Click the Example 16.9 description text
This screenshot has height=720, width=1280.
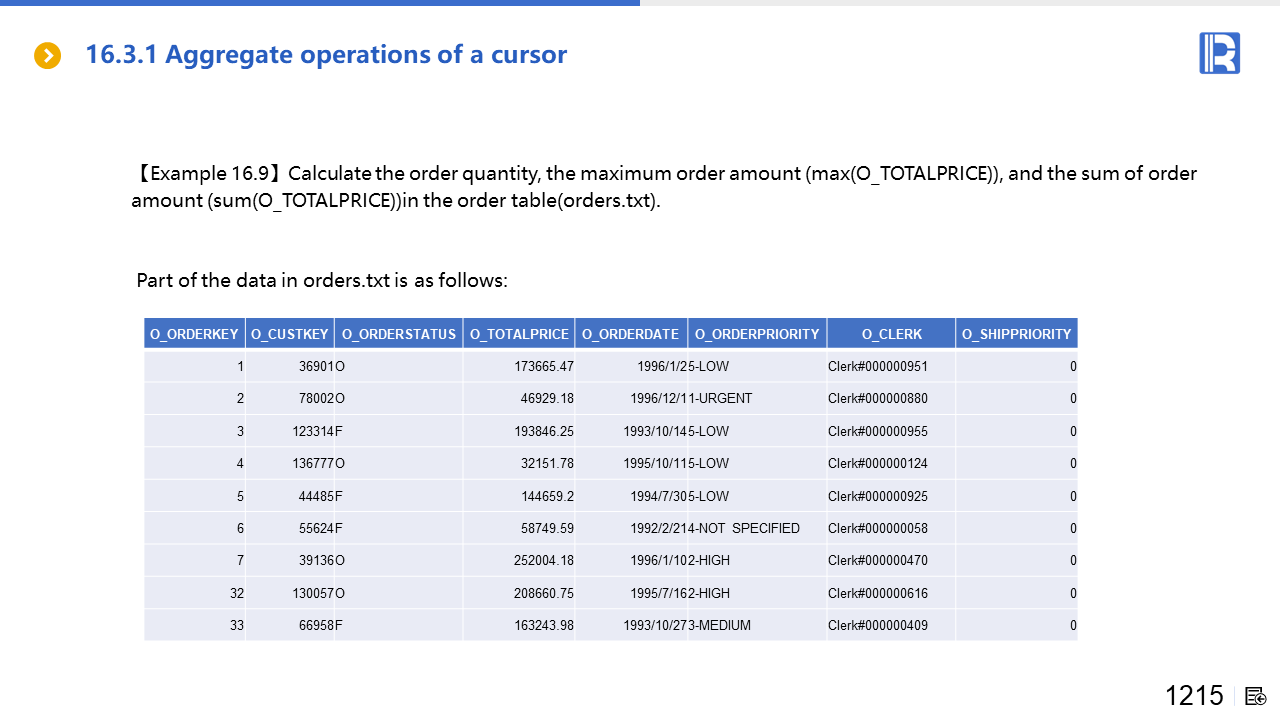click(664, 186)
